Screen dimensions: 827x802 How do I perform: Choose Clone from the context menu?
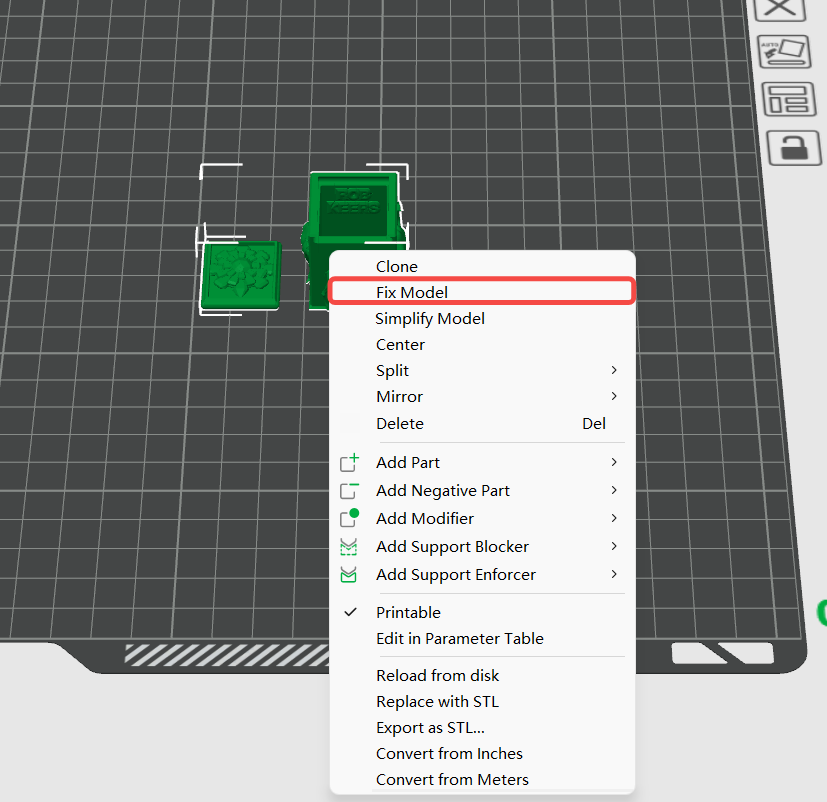(482, 266)
